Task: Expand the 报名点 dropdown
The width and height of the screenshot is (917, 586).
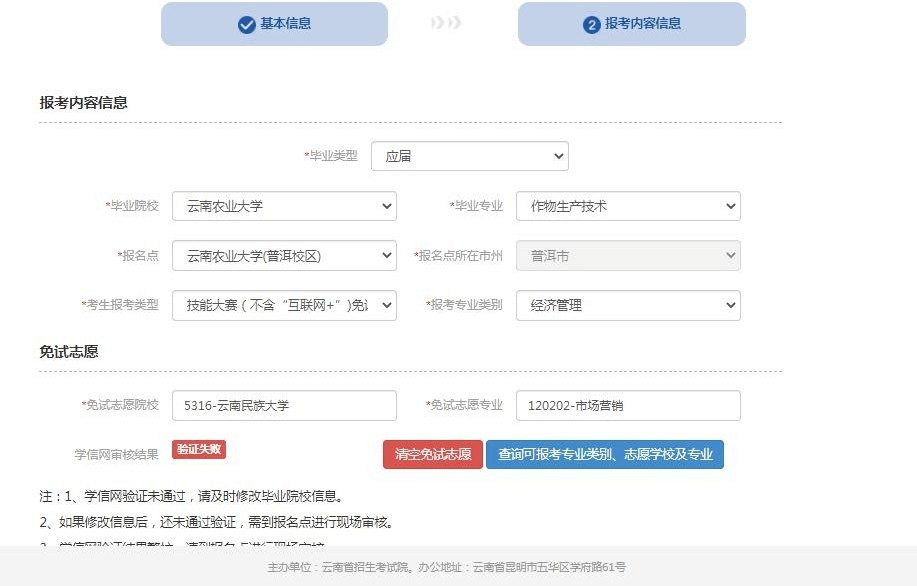Action: pos(284,256)
